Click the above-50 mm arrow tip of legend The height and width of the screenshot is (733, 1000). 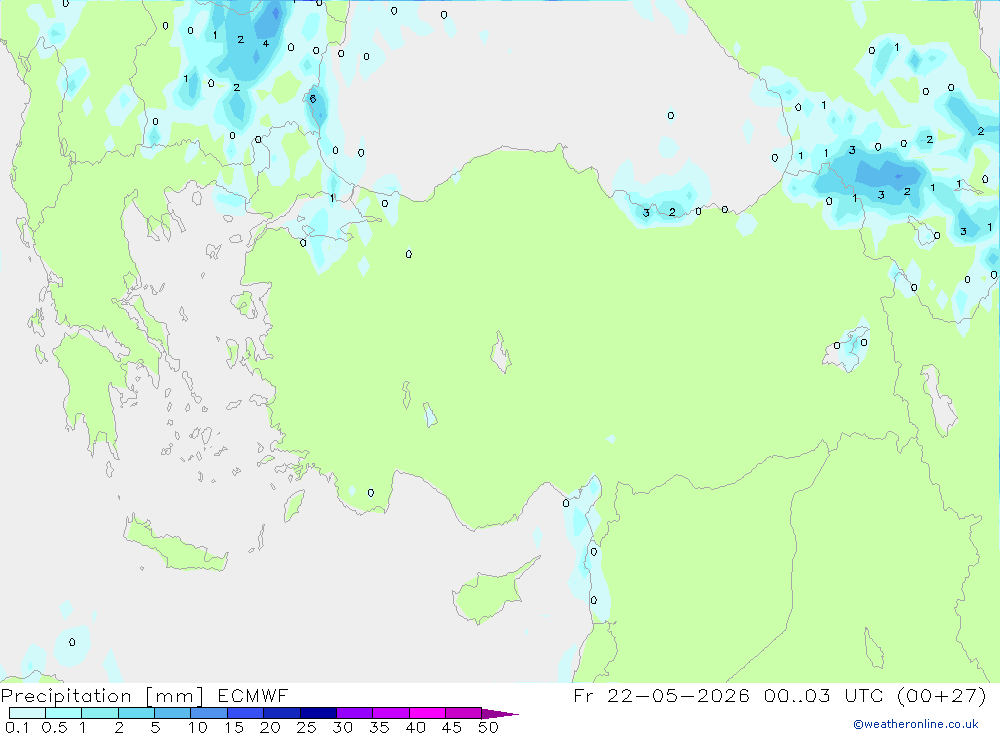coord(500,713)
